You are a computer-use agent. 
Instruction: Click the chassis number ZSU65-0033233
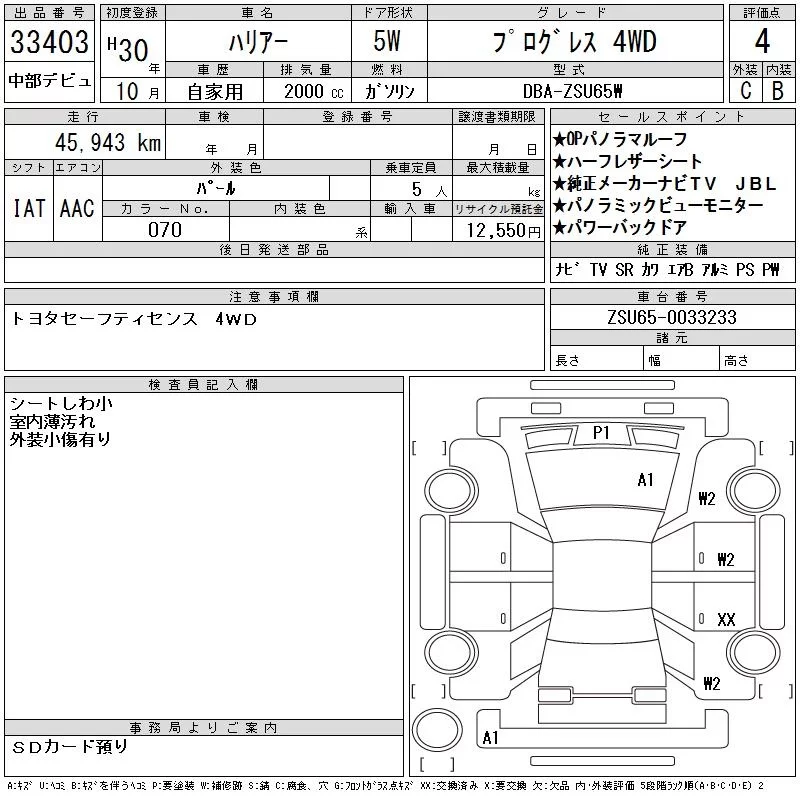(x=671, y=317)
